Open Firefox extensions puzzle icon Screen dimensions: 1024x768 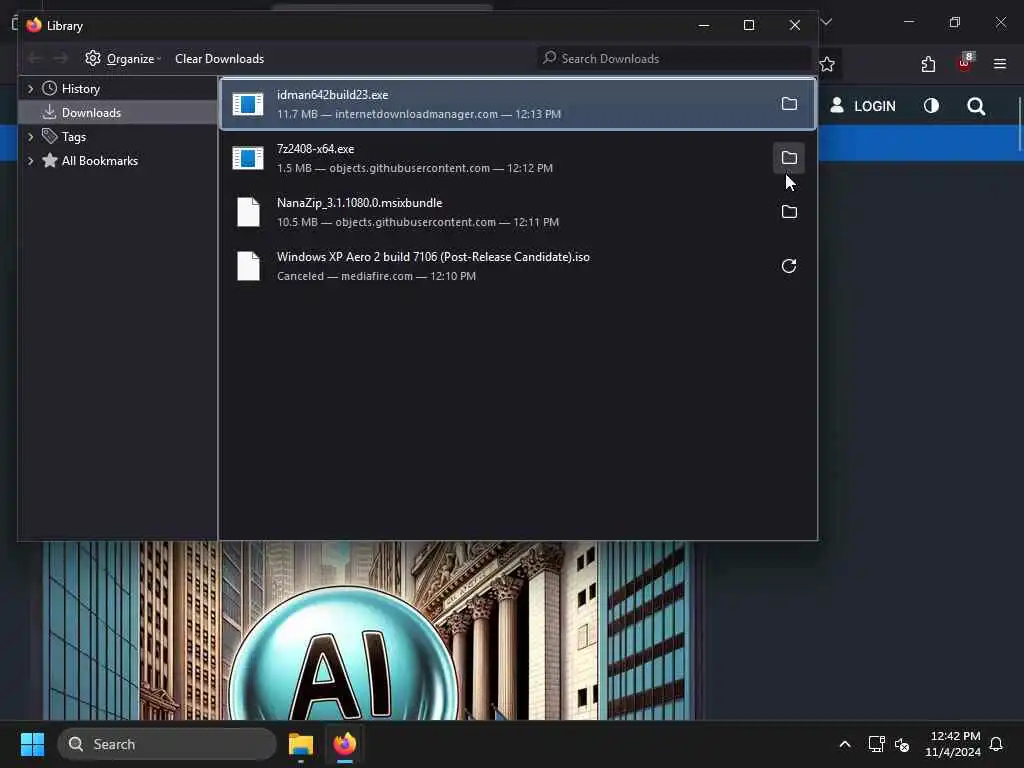928,64
